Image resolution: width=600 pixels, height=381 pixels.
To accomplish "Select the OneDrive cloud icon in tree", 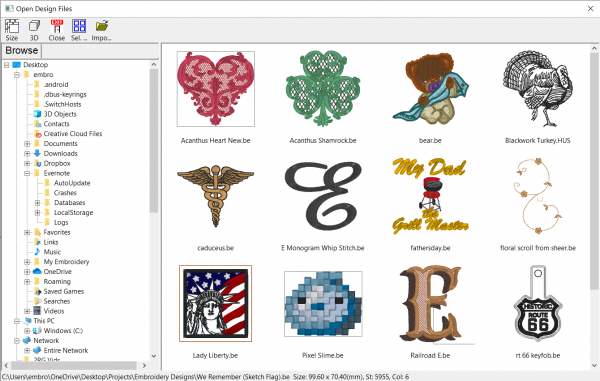I will (x=37, y=272).
